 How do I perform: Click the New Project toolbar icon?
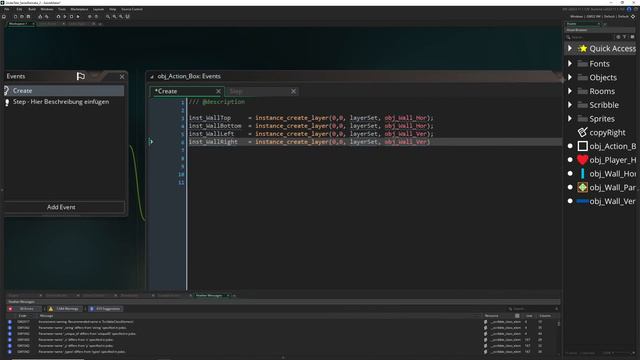[15, 16]
